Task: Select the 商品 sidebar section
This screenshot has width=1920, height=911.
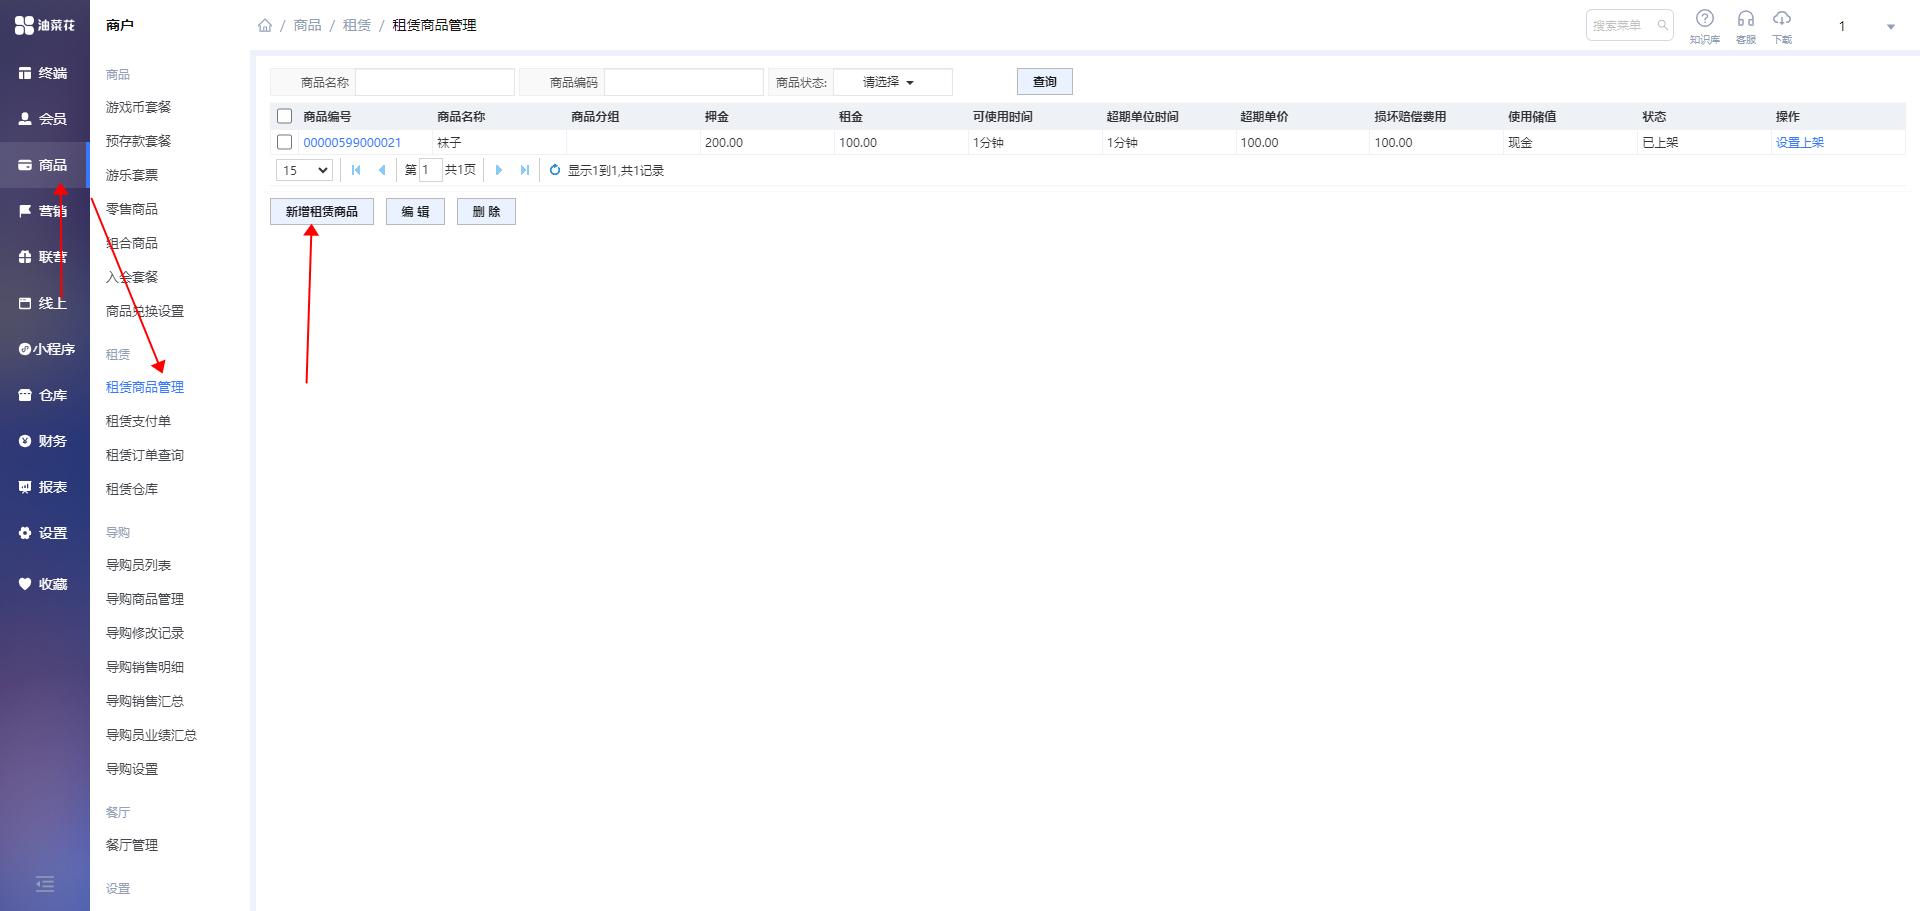Action: 44,165
